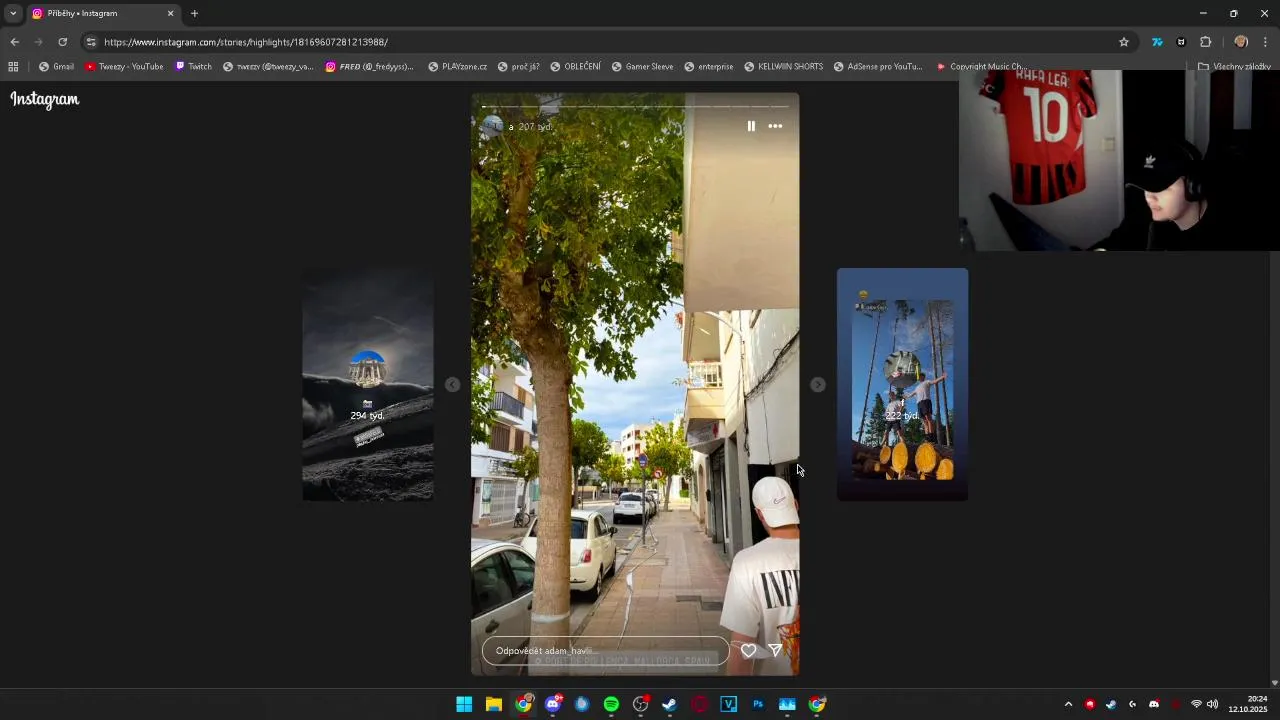Screen dimensions: 1280x720
Task: Open Spotify from taskbar
Action: coord(611,704)
